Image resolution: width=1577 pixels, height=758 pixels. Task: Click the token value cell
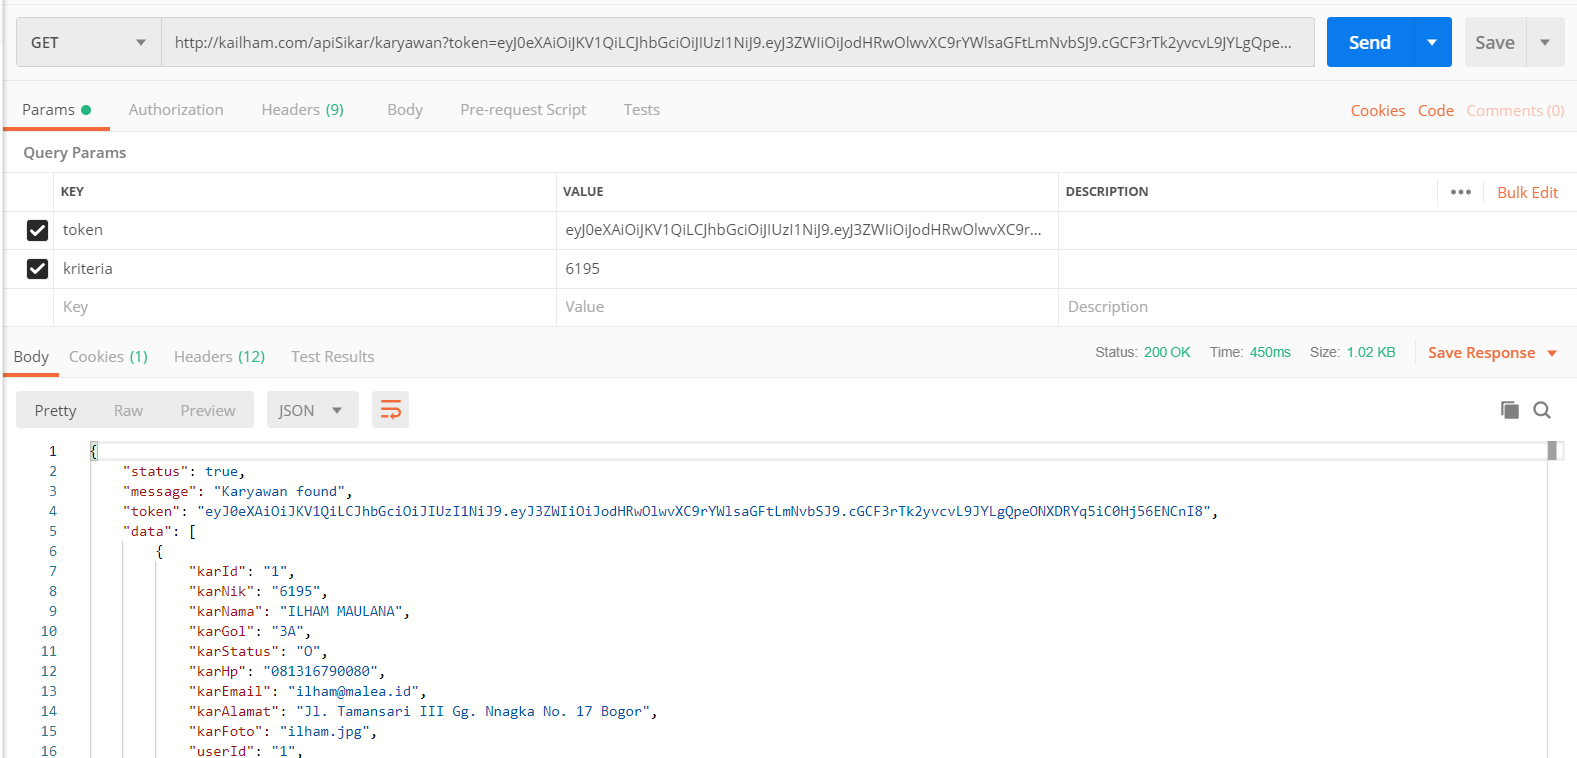[807, 230]
